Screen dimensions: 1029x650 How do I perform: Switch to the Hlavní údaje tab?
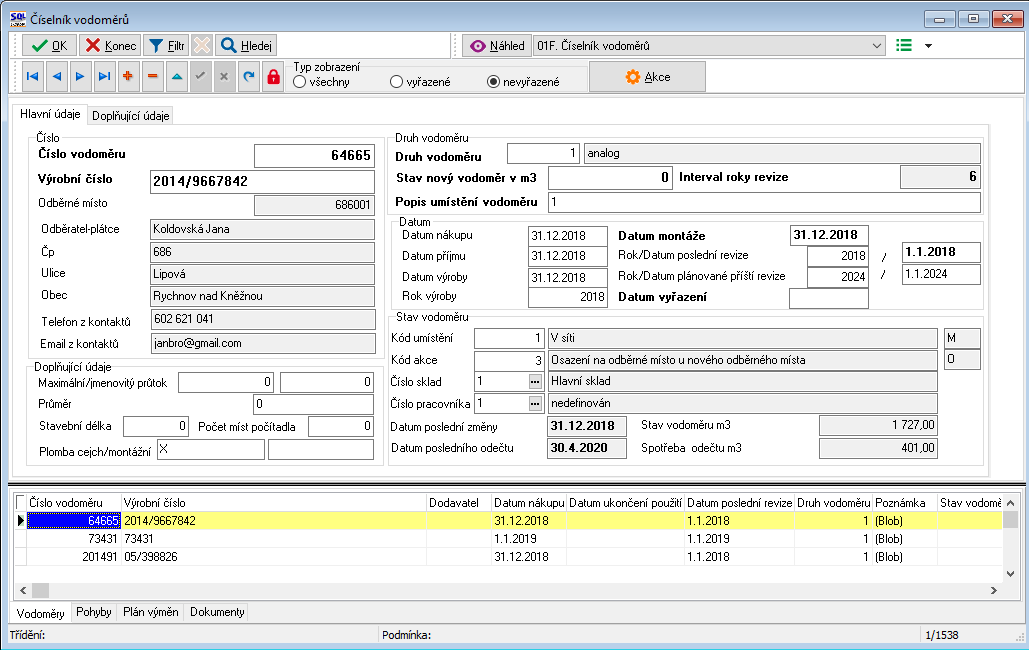(x=50, y=114)
